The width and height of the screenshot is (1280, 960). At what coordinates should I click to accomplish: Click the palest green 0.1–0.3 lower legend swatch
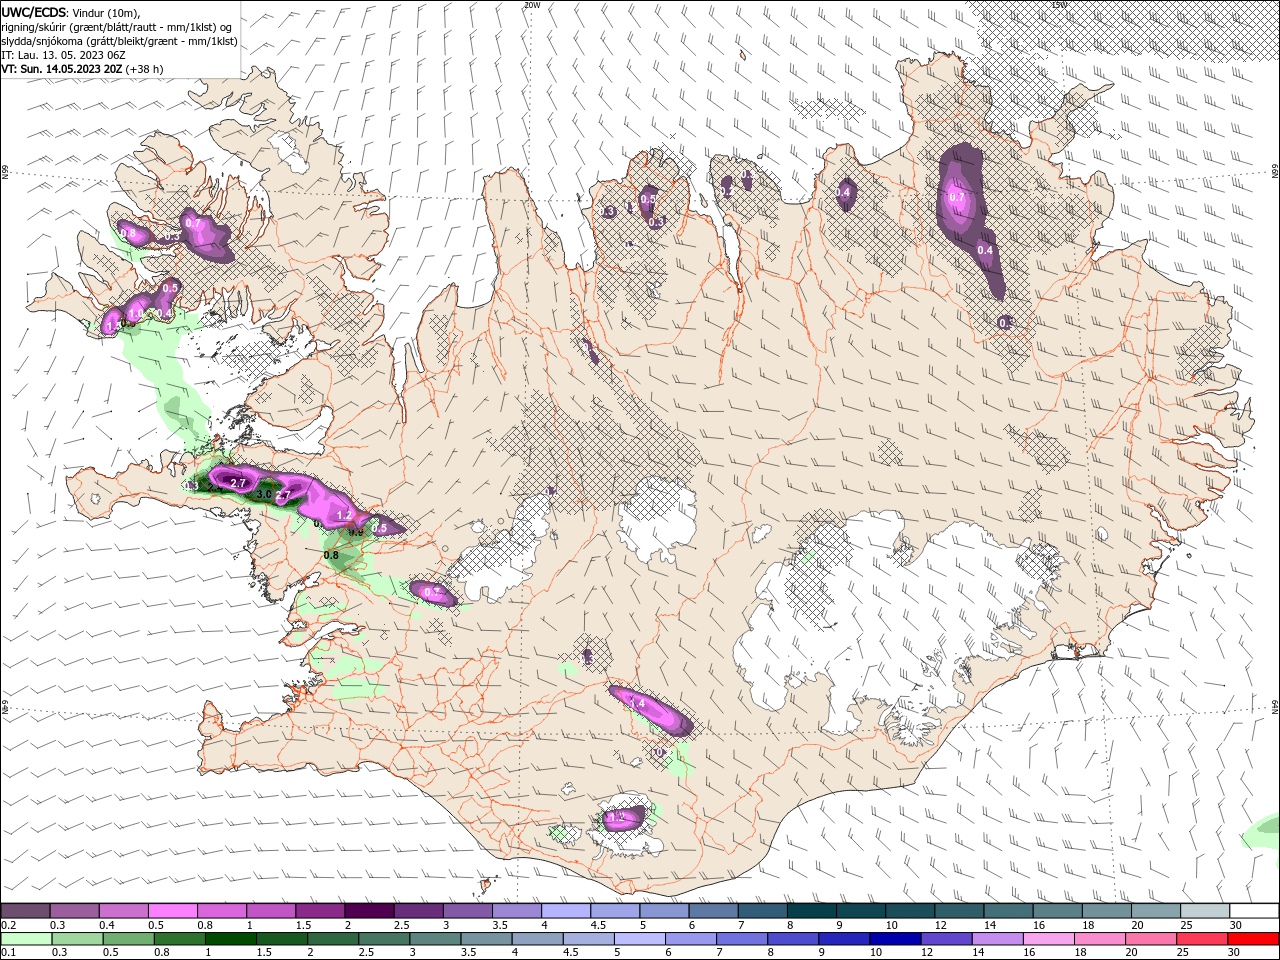click(26, 939)
